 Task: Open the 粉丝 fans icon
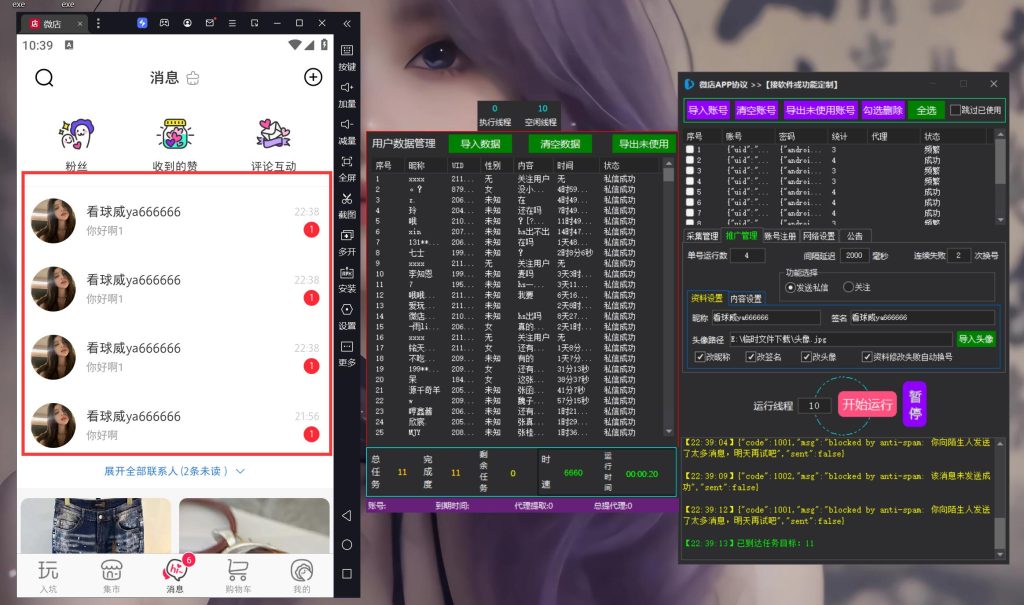click(x=77, y=135)
